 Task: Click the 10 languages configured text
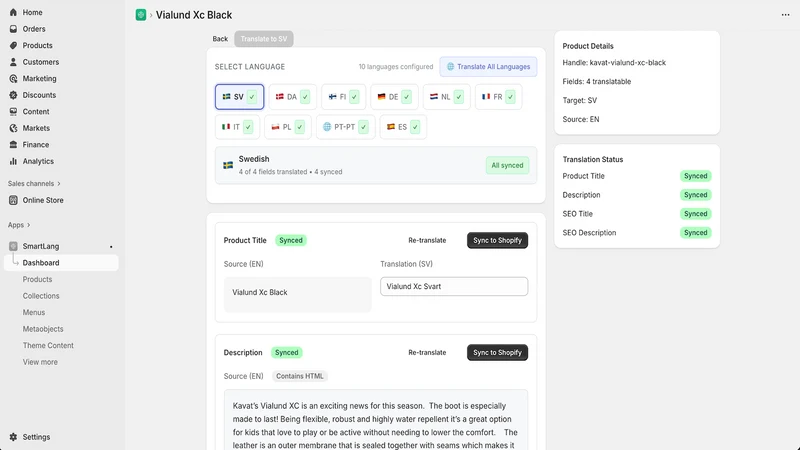click(x=396, y=67)
